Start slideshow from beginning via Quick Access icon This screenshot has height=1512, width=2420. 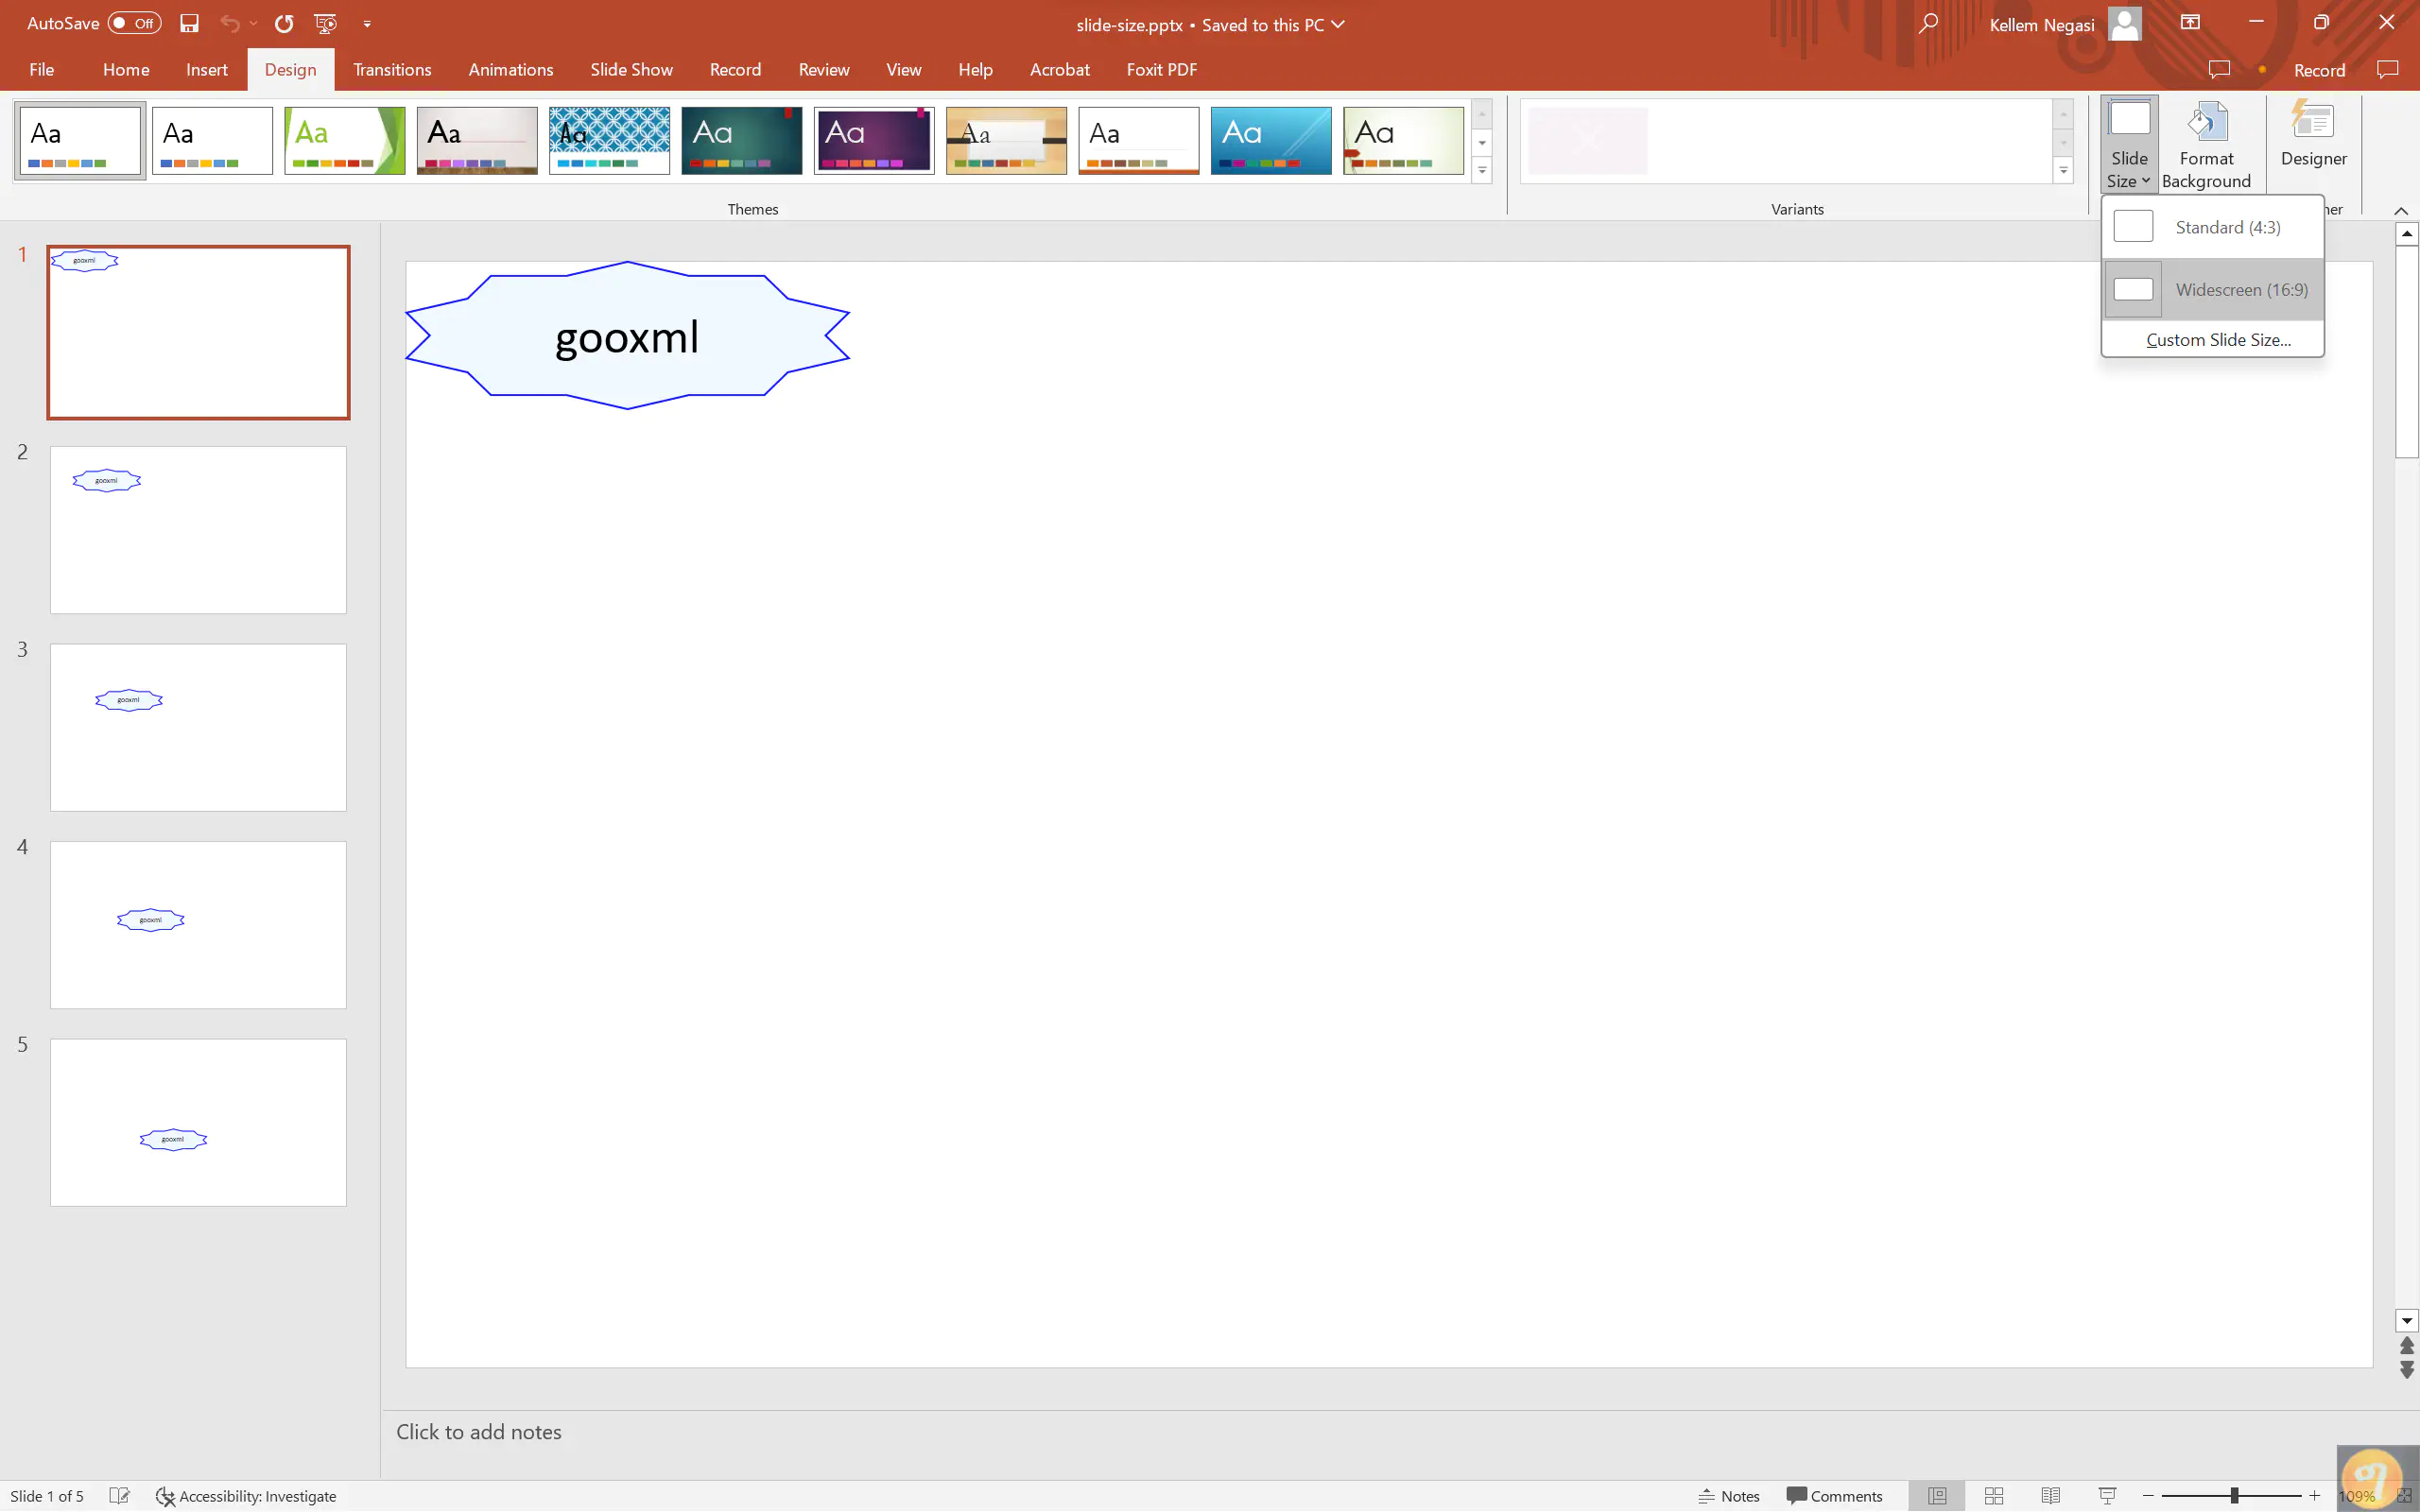325,24
